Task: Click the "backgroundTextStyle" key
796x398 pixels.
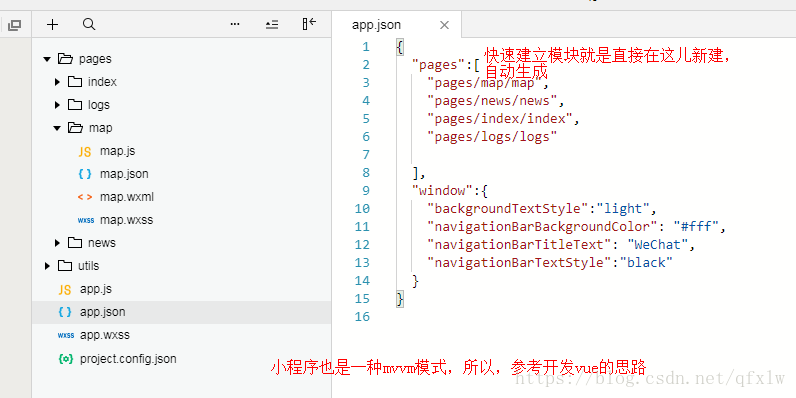Action: coord(508,209)
